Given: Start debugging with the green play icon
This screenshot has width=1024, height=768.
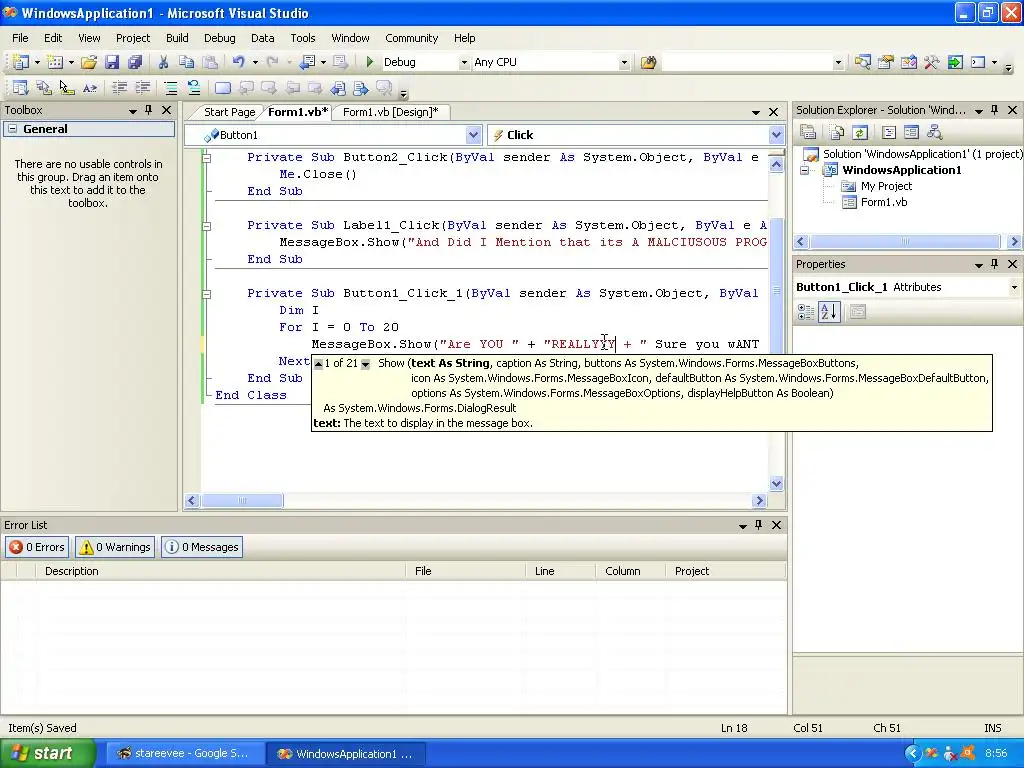Looking at the screenshot, I should click(x=370, y=62).
